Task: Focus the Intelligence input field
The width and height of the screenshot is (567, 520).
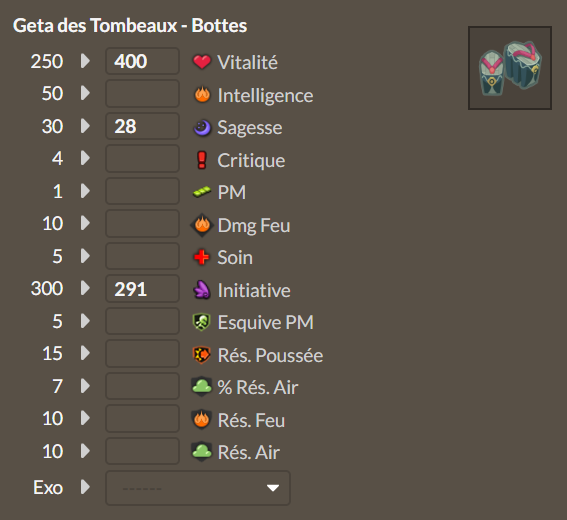Action: [142, 94]
